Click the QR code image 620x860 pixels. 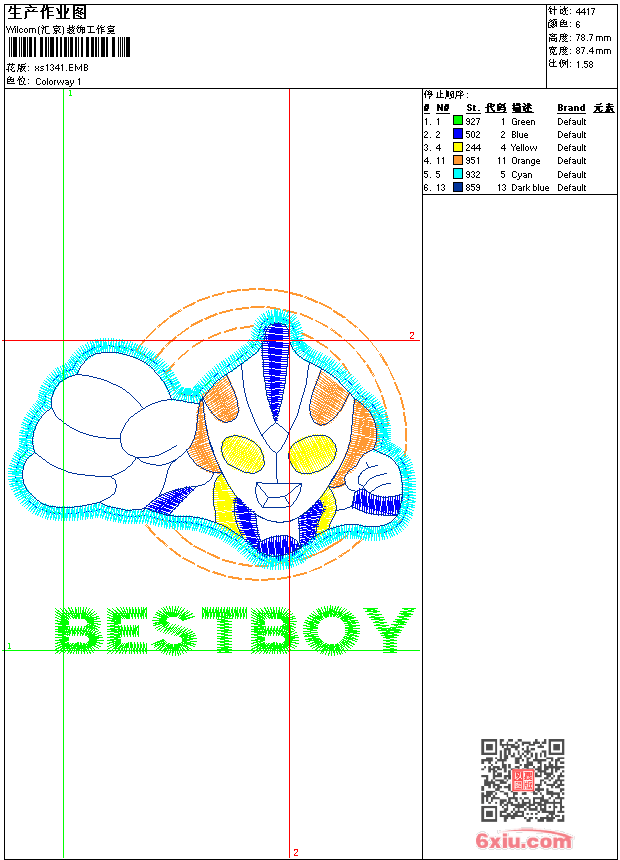point(522,779)
